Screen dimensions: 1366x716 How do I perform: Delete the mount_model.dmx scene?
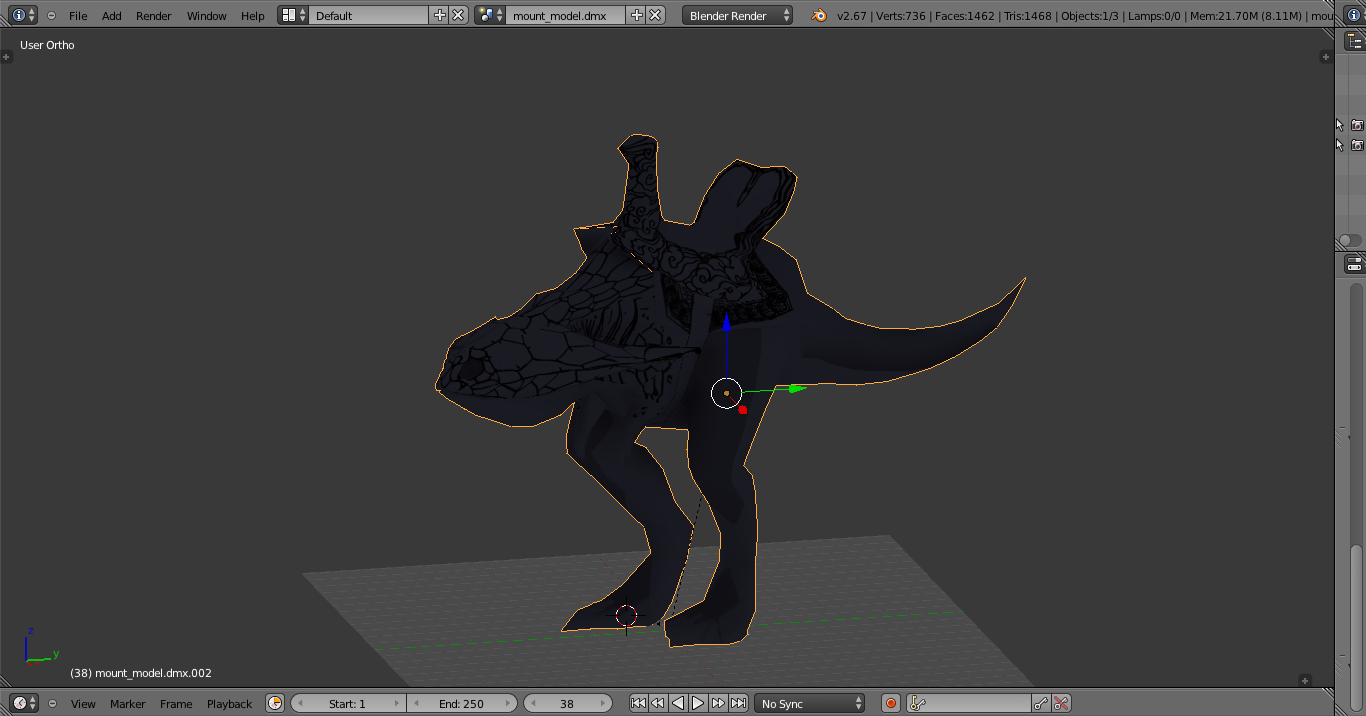point(655,15)
